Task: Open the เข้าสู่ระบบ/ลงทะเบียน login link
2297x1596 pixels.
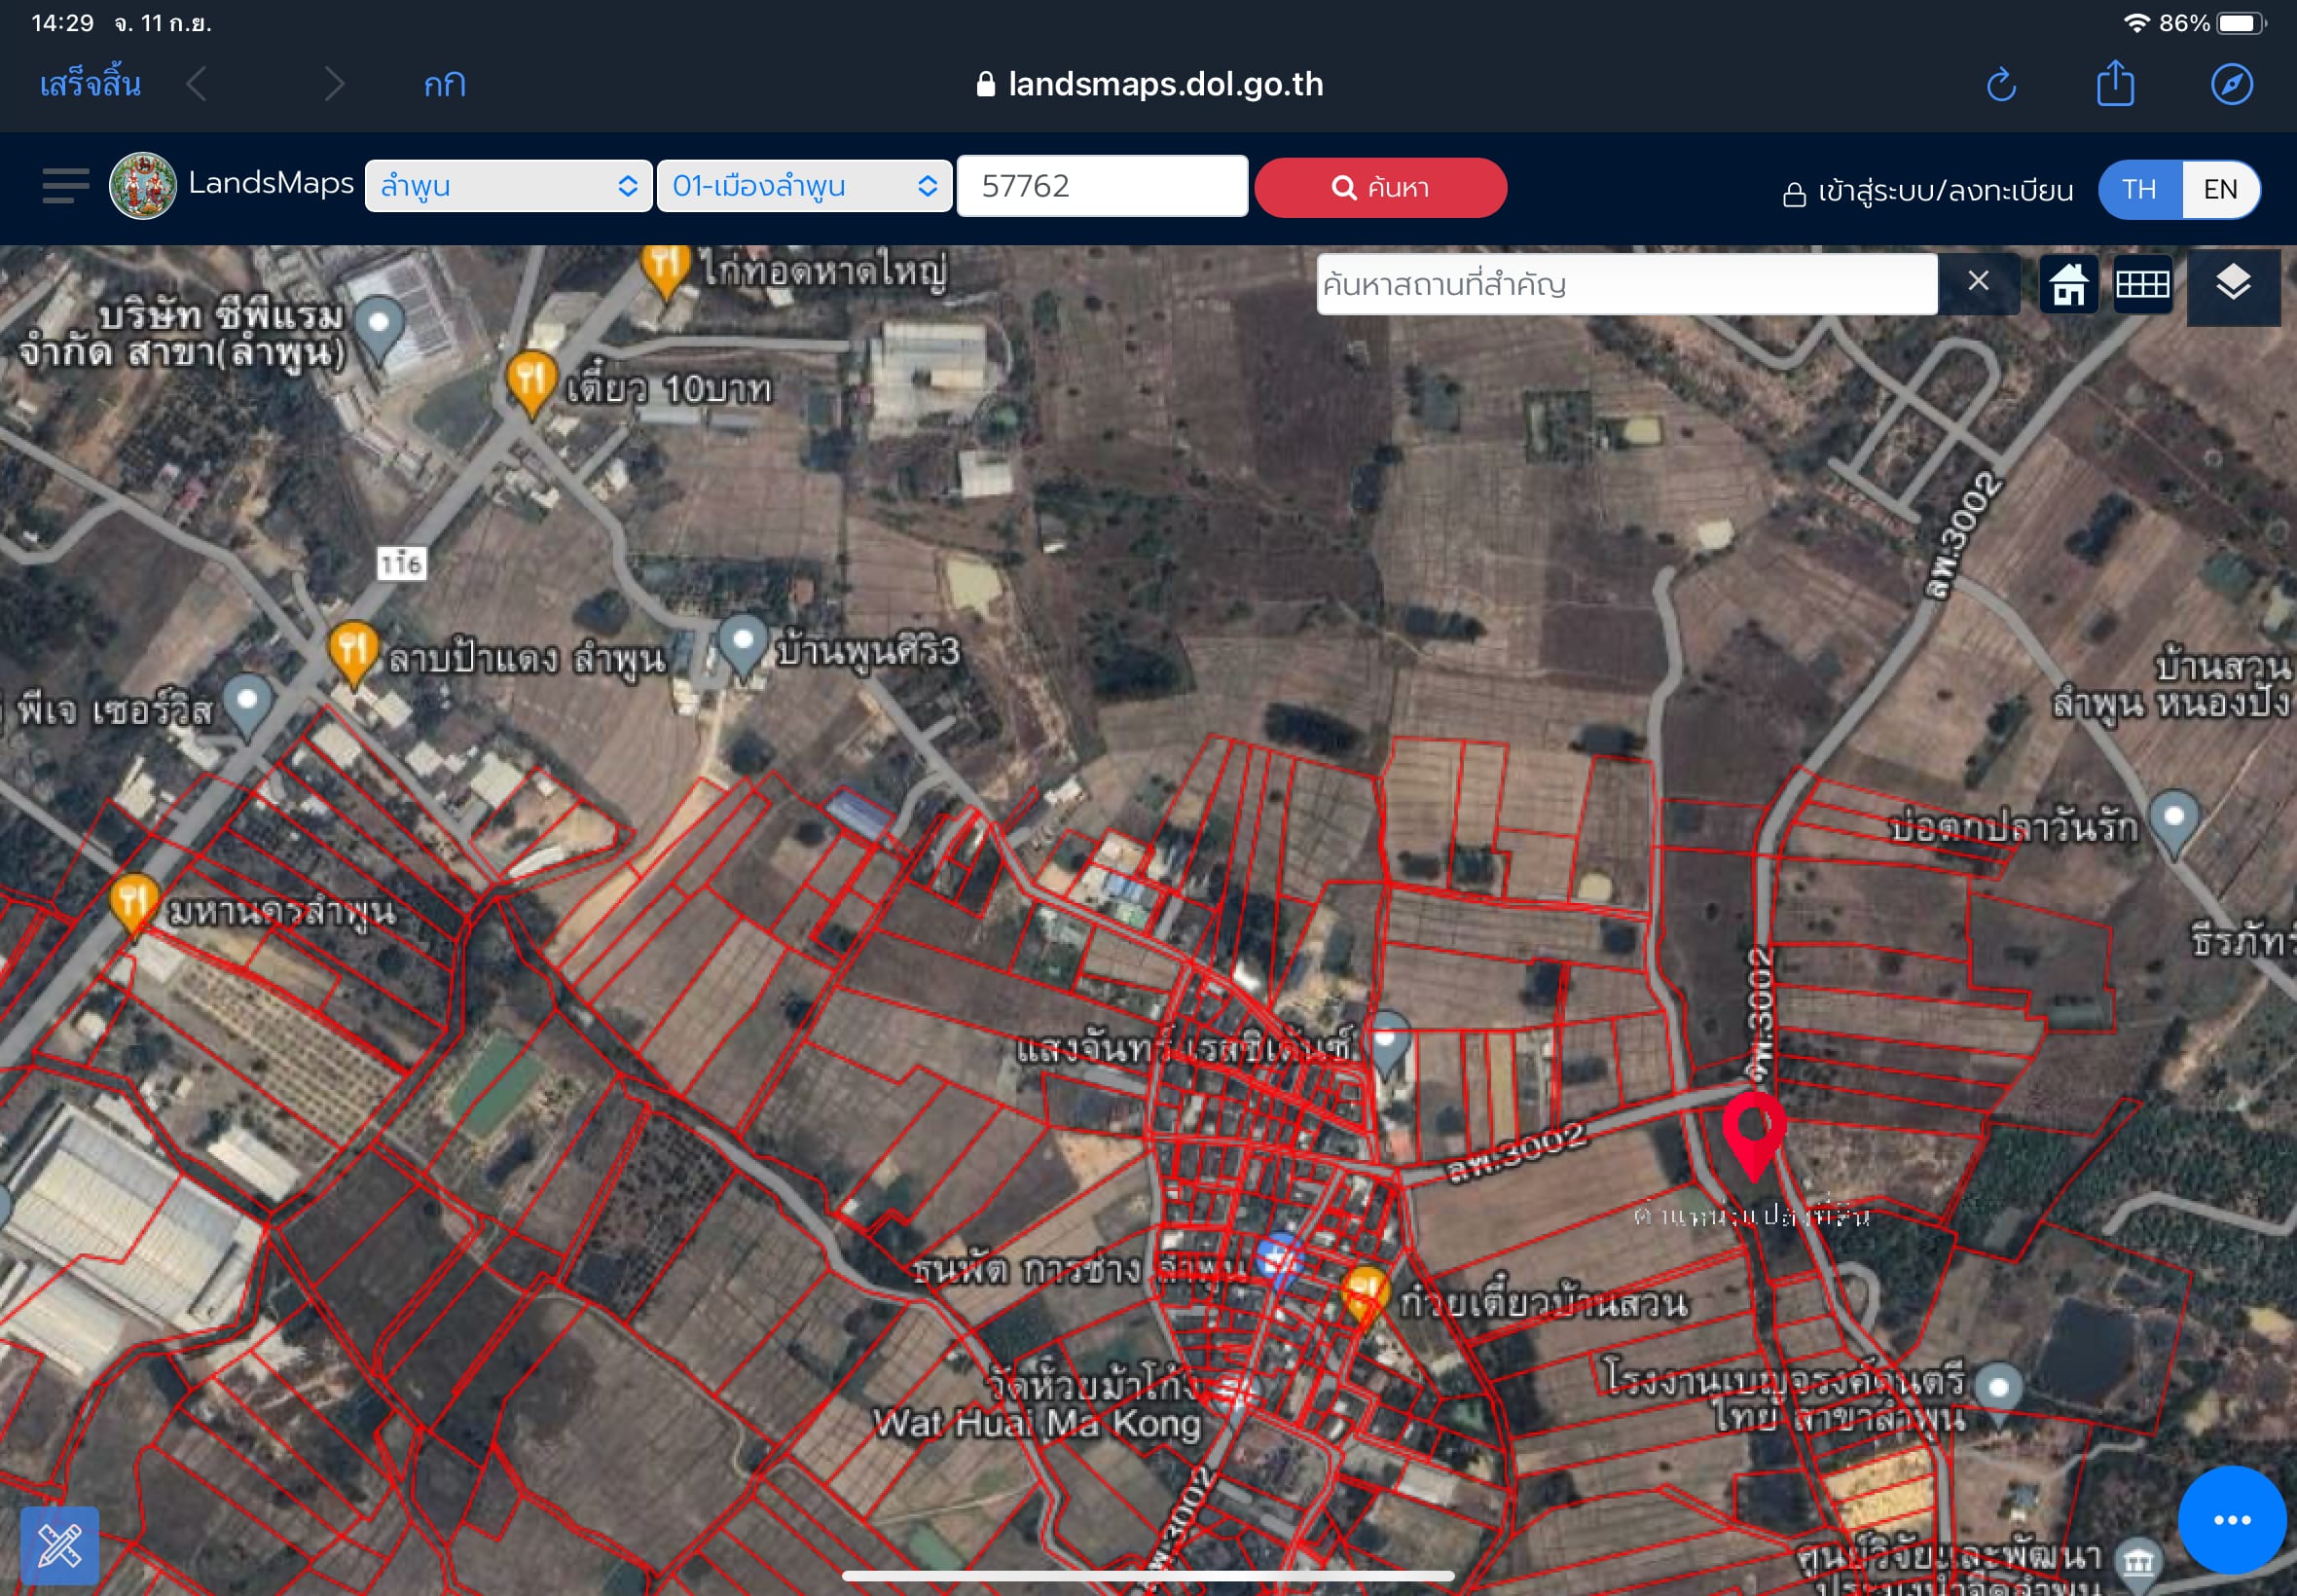Action: (x=1927, y=190)
